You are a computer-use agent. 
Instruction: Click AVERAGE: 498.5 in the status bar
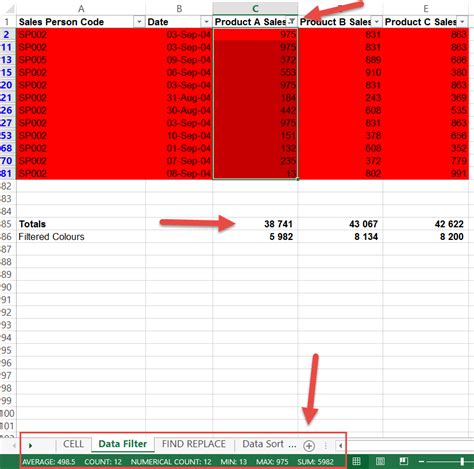pos(49,462)
